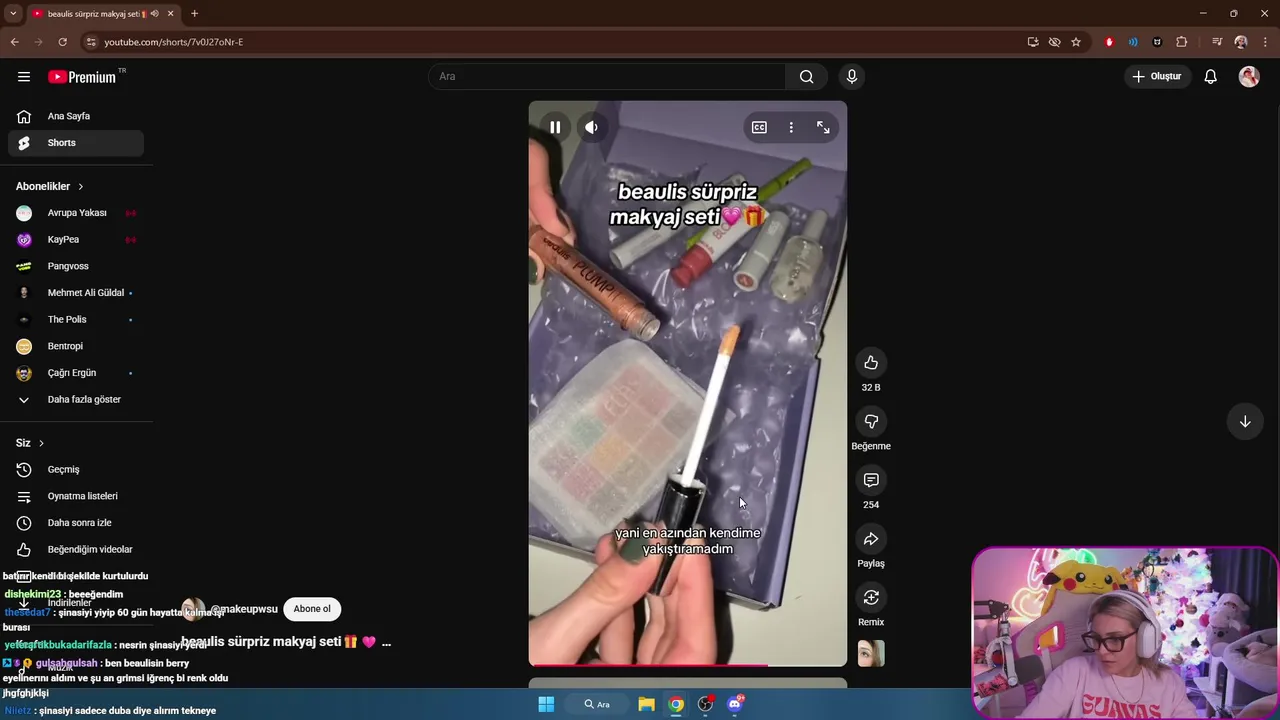Open the blue sound-waves extension icon
Image resolution: width=1280 pixels, height=720 pixels.
click(x=1133, y=42)
